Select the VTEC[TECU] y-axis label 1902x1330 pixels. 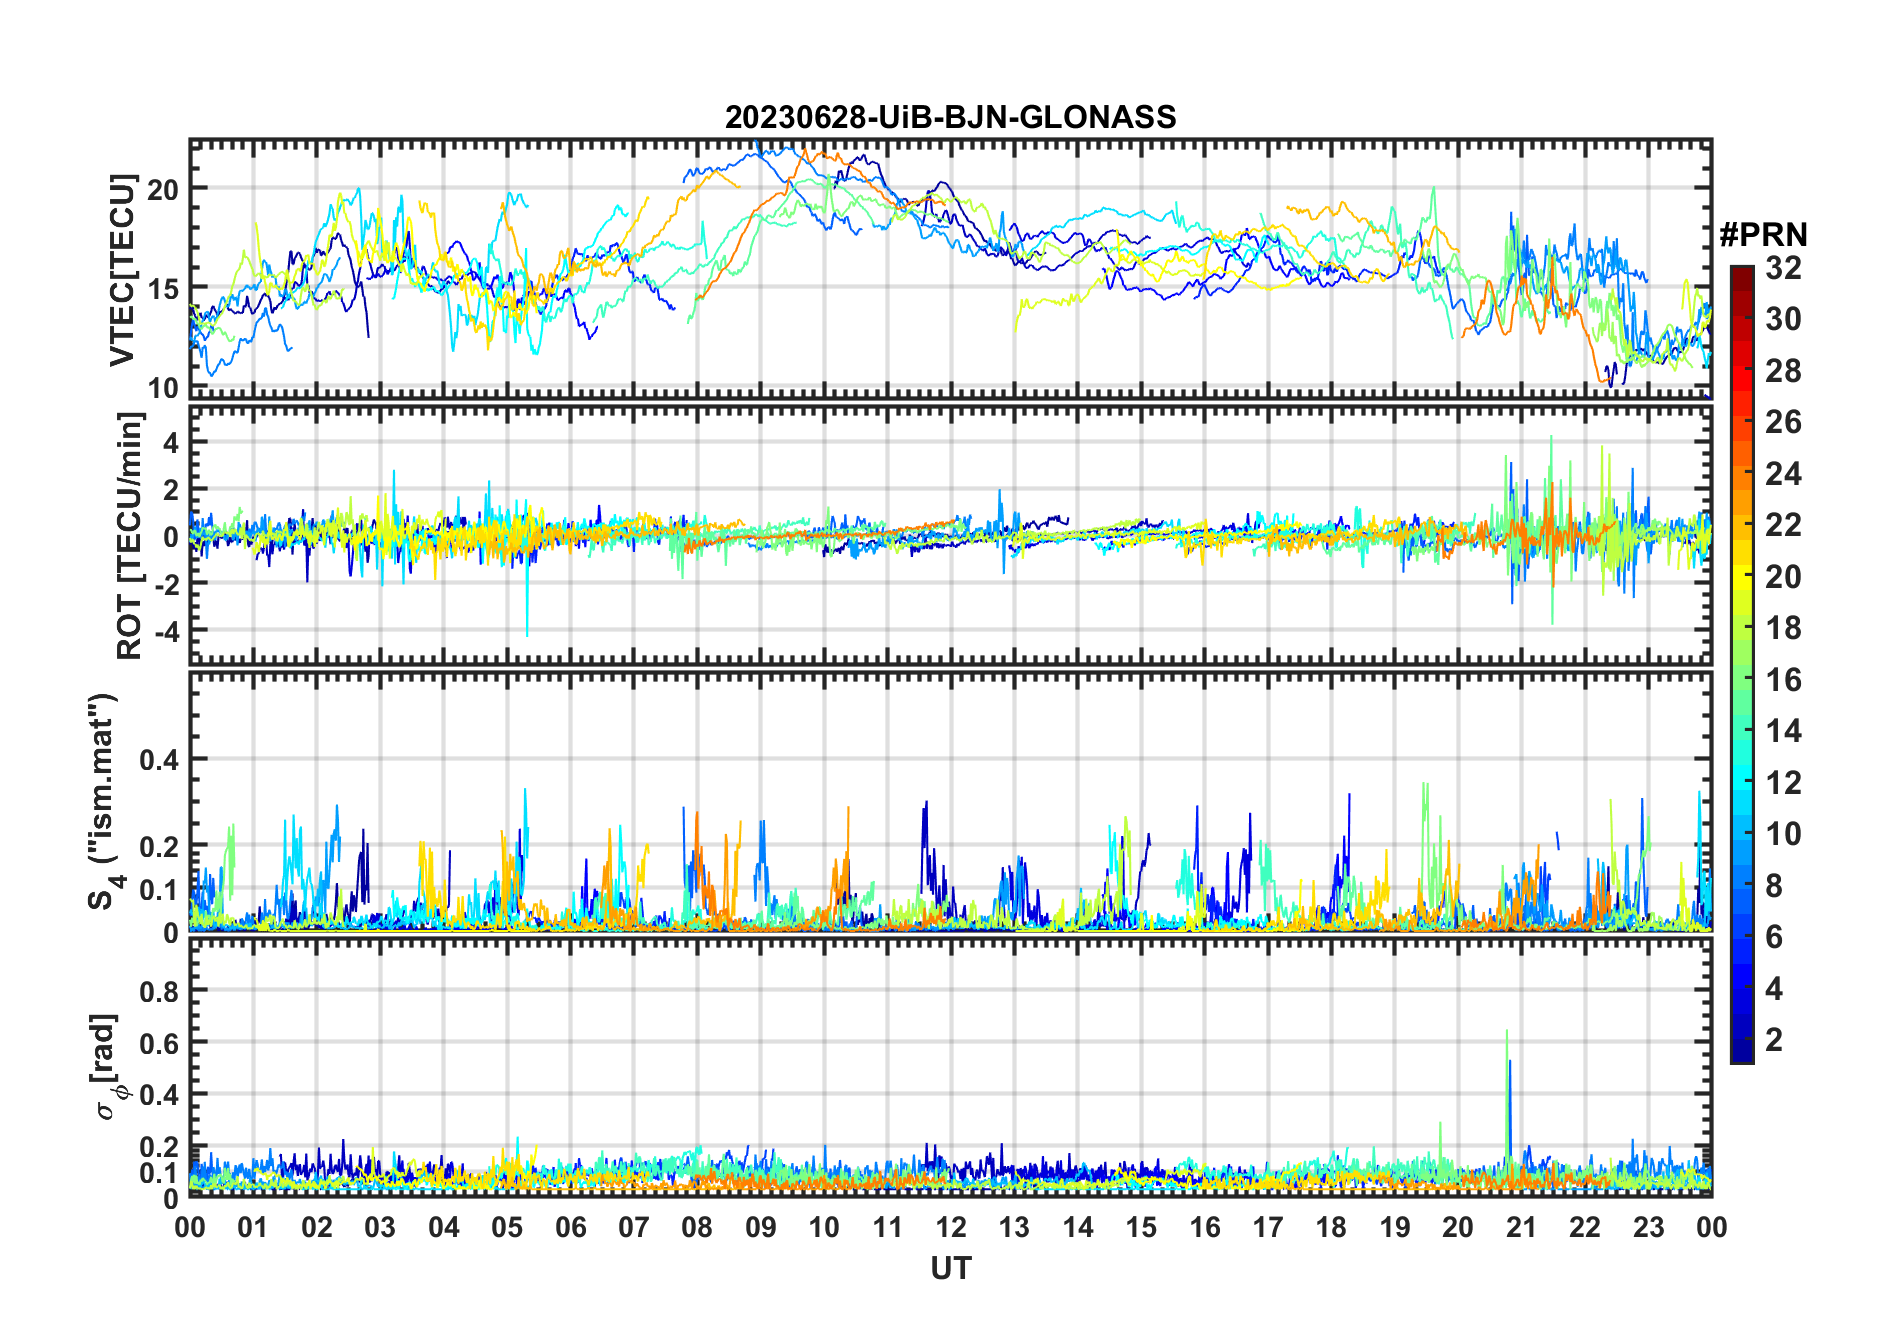pyautogui.click(x=122, y=270)
